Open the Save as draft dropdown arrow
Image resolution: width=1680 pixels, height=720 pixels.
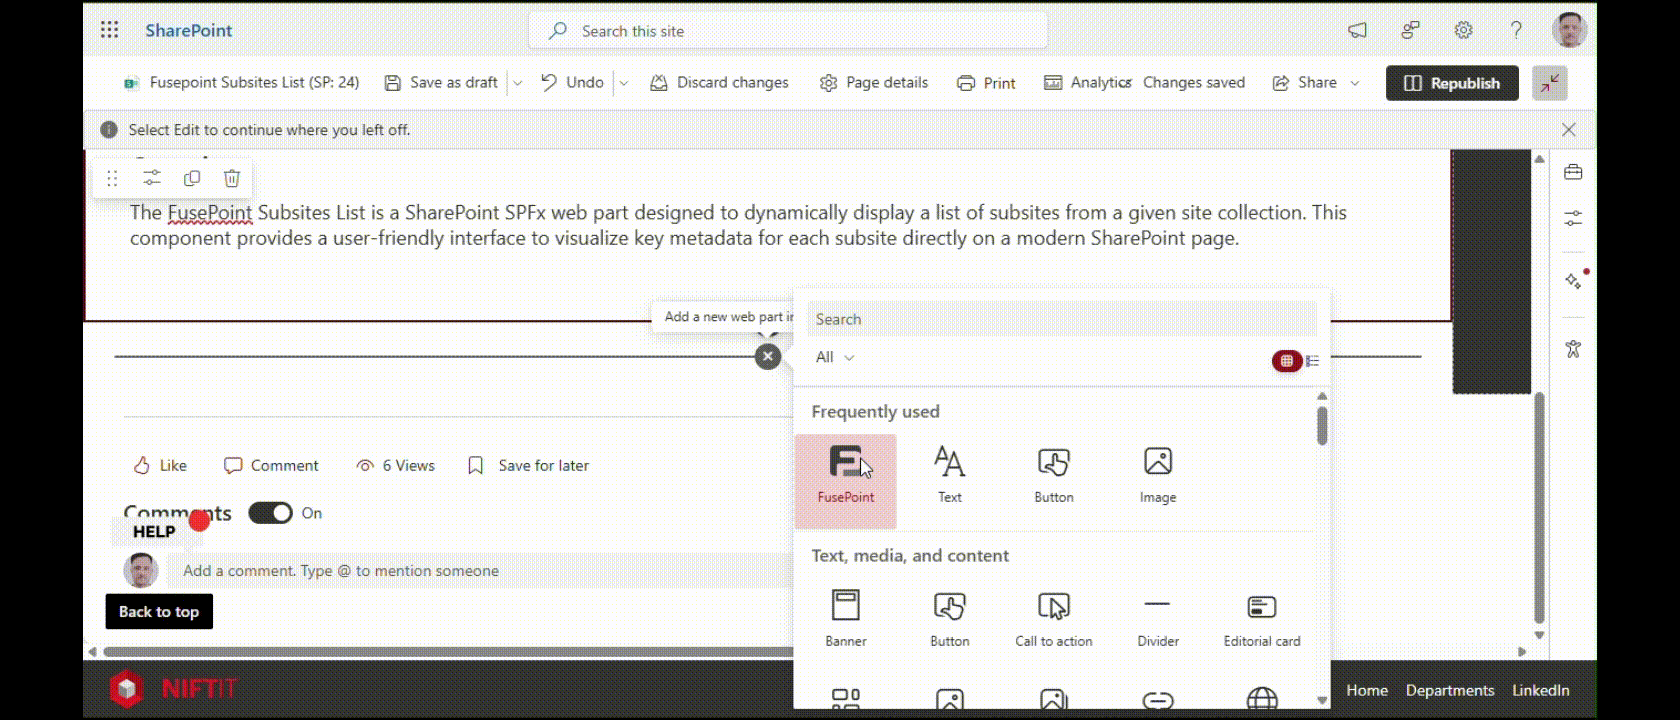[x=518, y=83]
